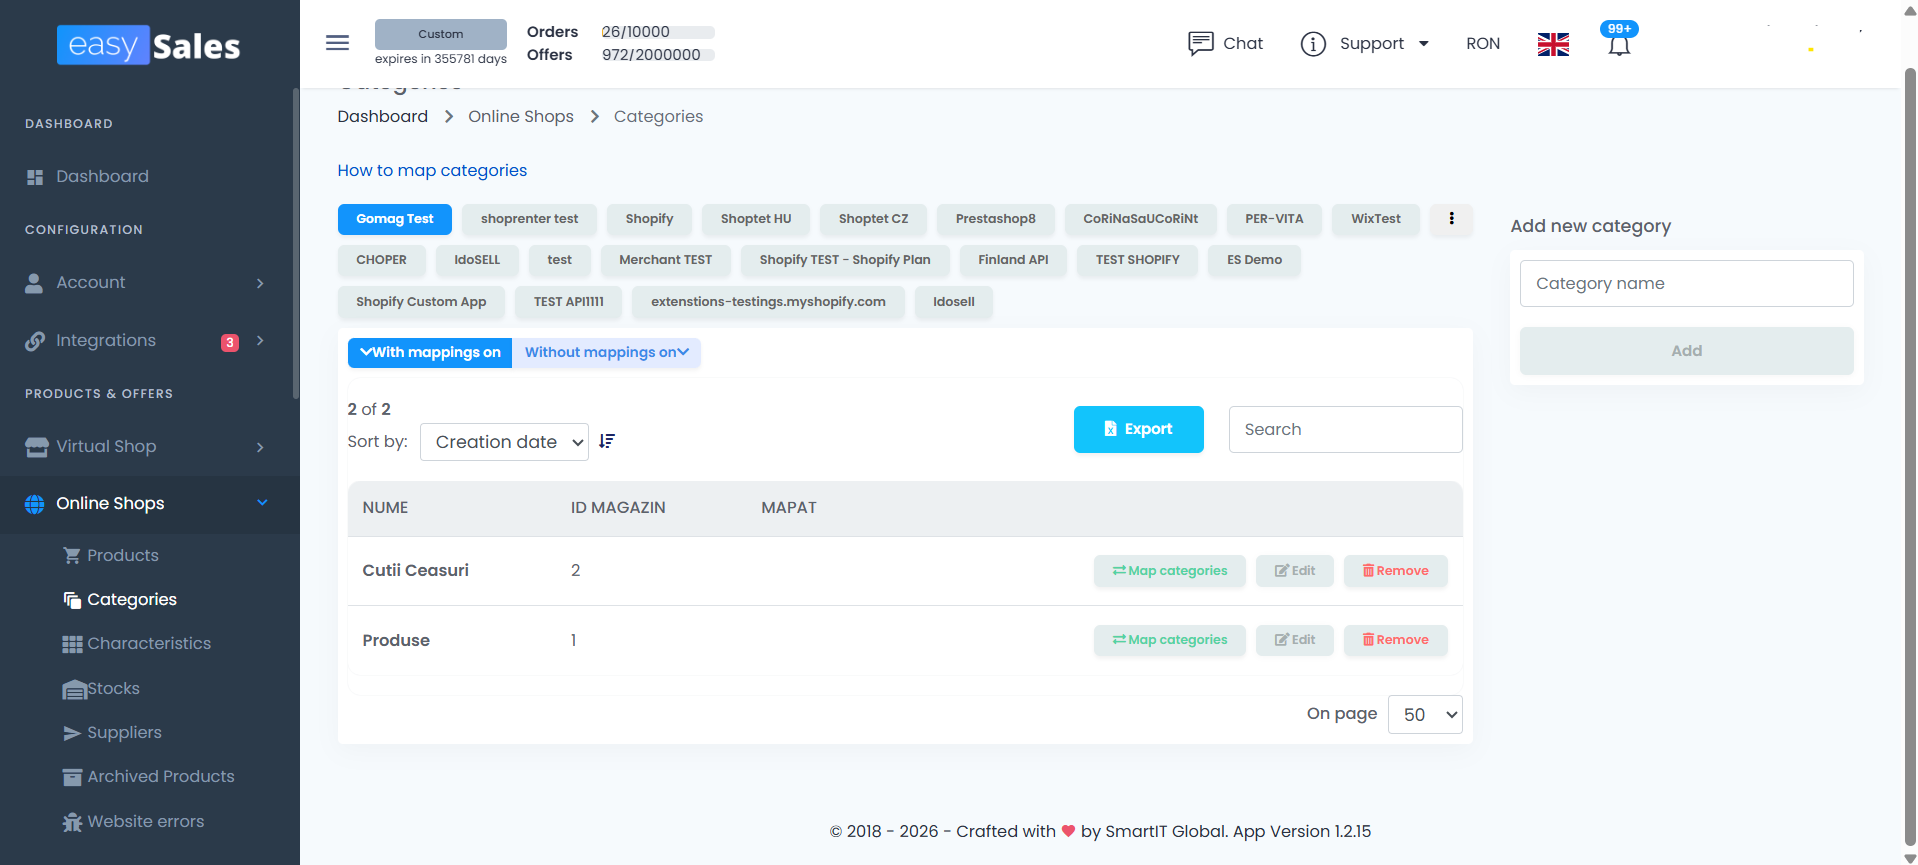The width and height of the screenshot is (1918, 865).
Task: Open Stocks sidebar item
Action: (x=101, y=689)
